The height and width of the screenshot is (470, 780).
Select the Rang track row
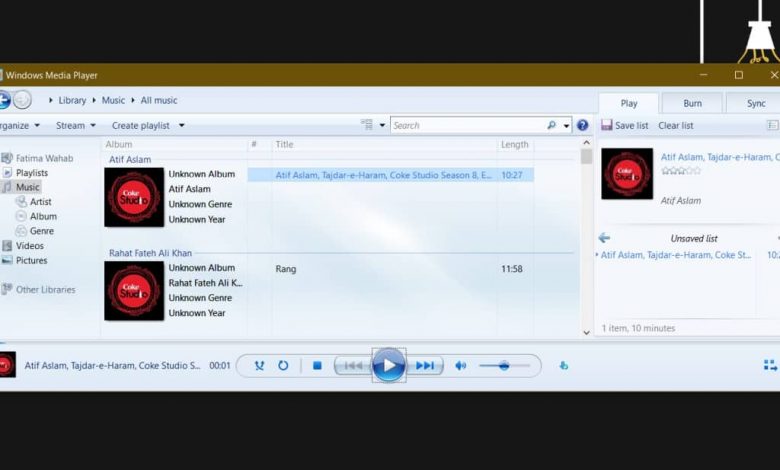(391, 269)
